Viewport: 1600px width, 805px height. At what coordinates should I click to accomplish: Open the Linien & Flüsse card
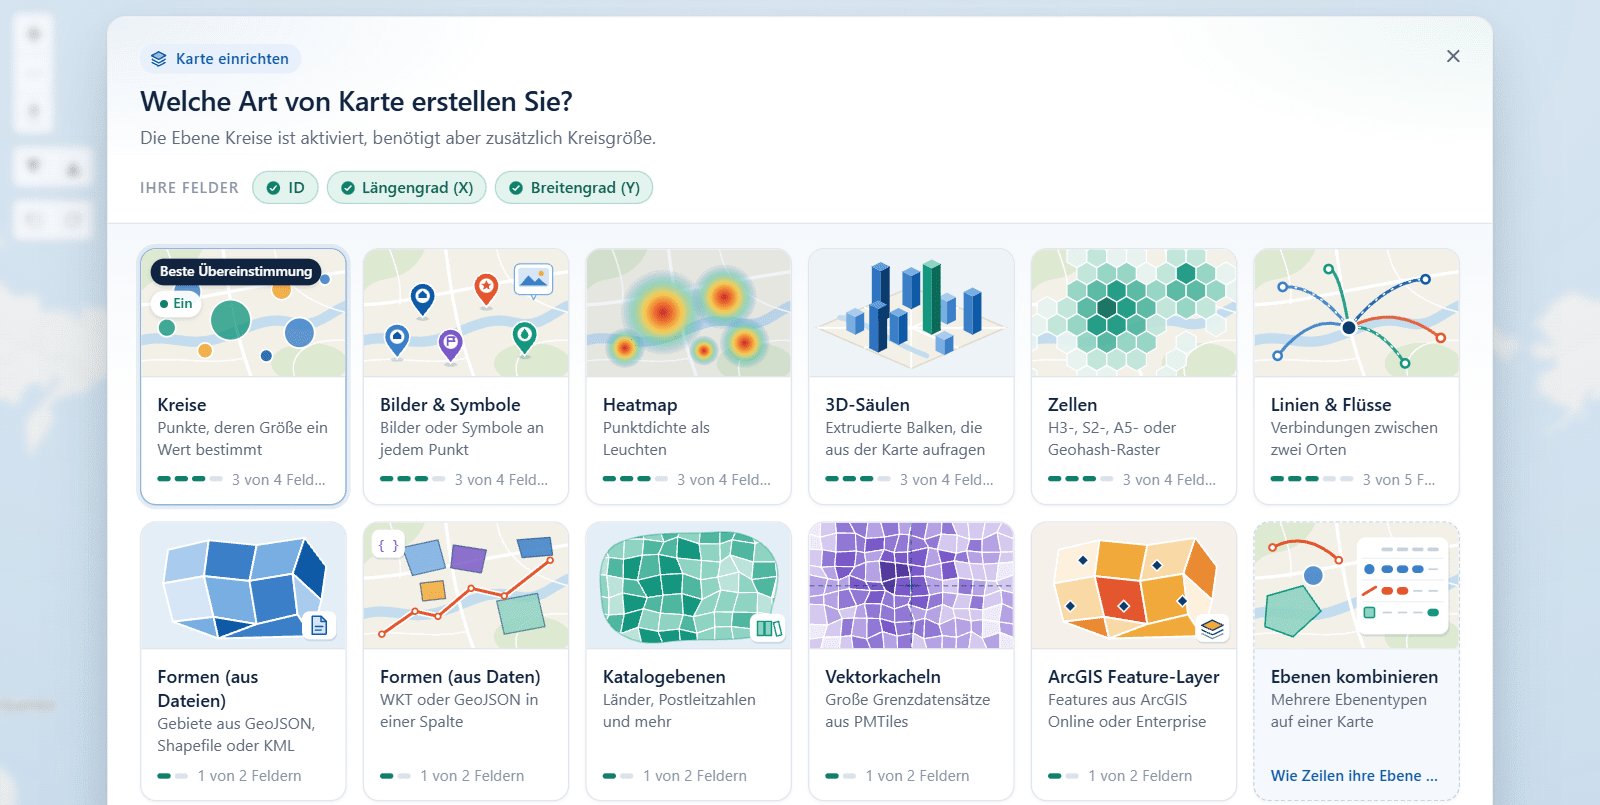pyautogui.click(x=1357, y=376)
